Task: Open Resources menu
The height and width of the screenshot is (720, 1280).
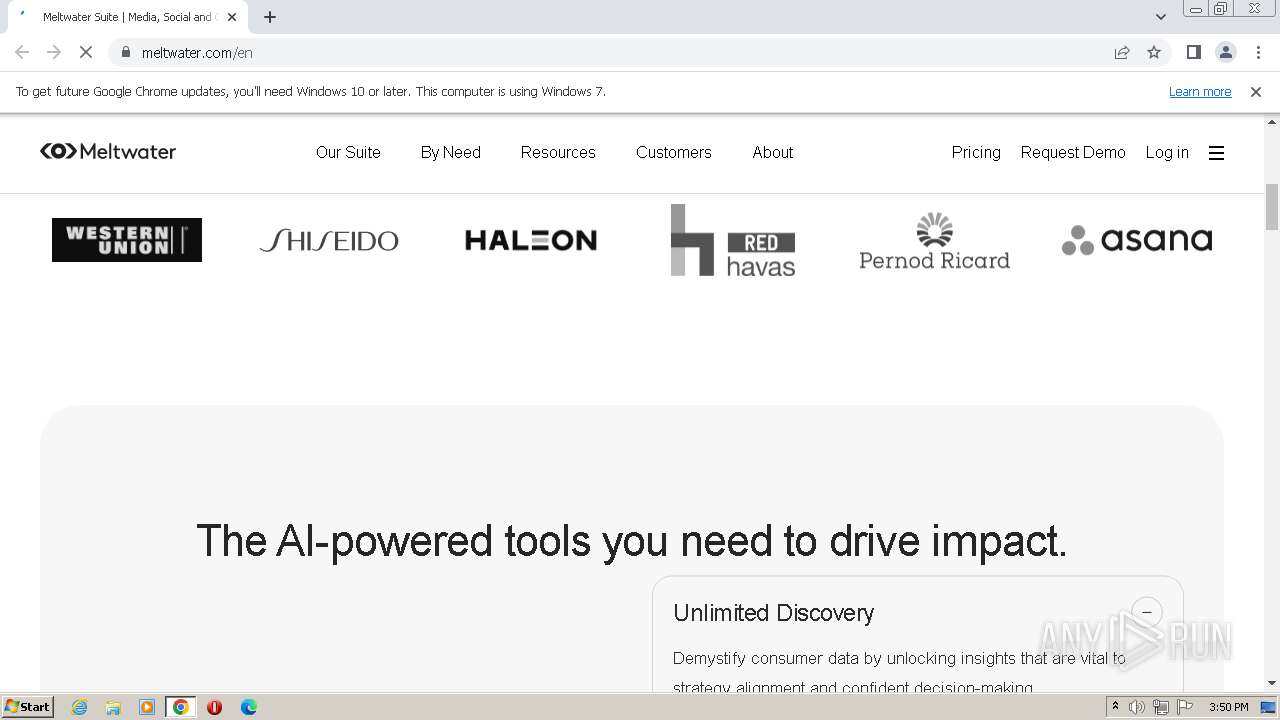Action: (558, 152)
